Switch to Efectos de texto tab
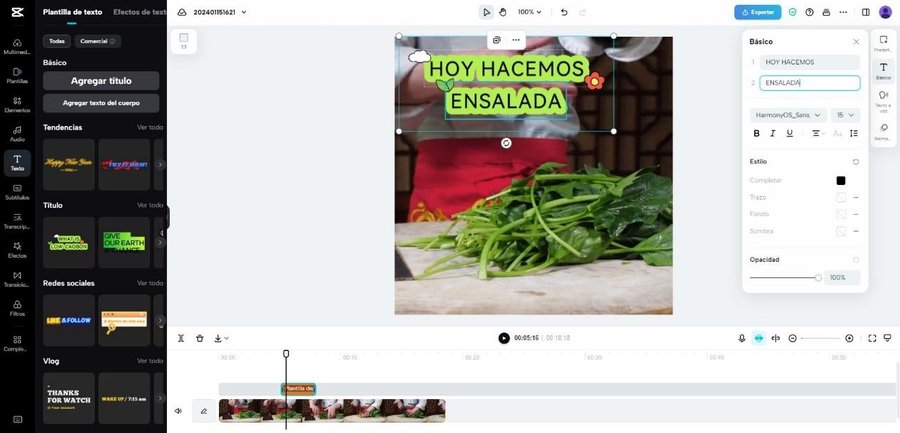 139,12
